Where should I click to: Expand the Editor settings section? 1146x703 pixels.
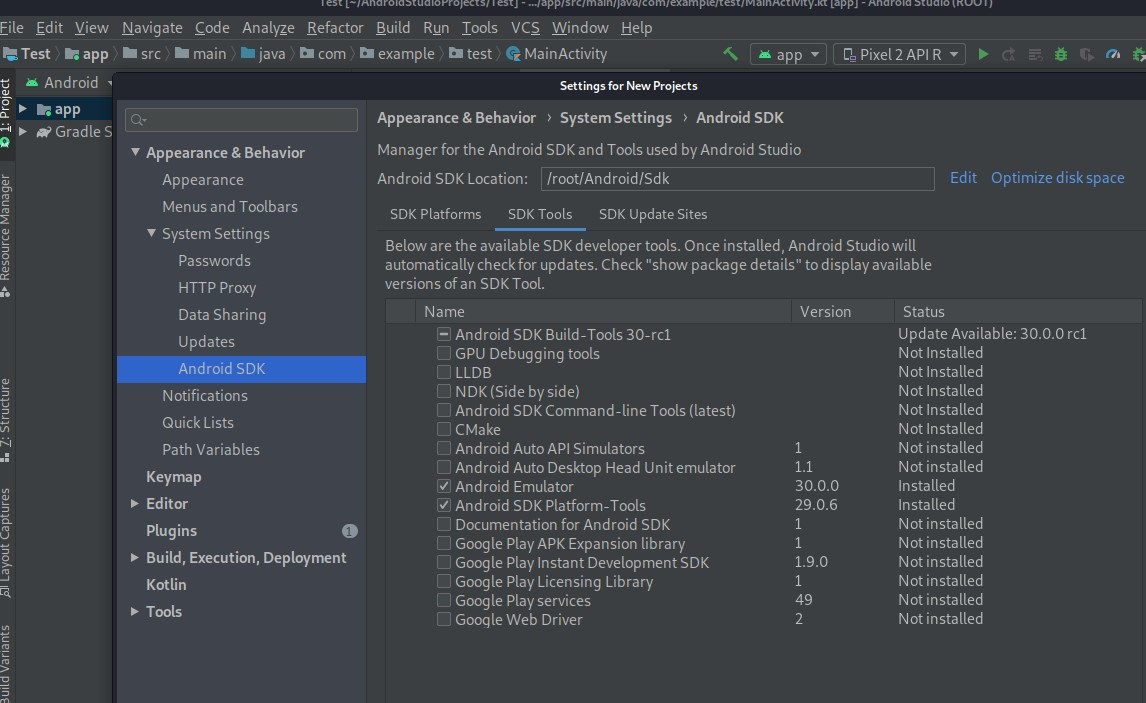pos(135,504)
